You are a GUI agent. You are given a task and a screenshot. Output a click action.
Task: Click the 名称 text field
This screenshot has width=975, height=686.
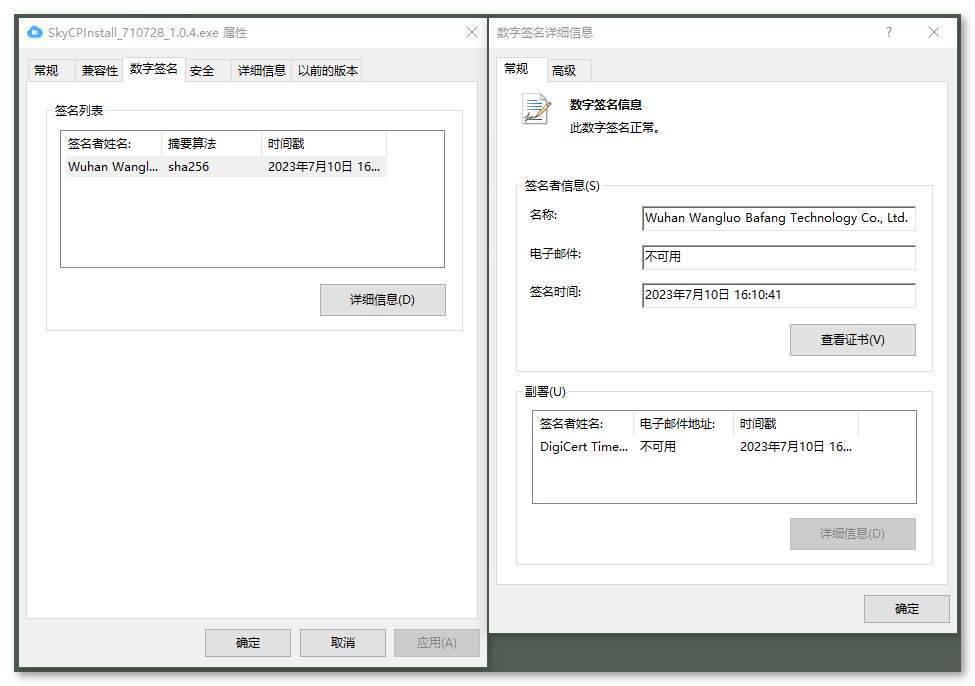tap(778, 218)
